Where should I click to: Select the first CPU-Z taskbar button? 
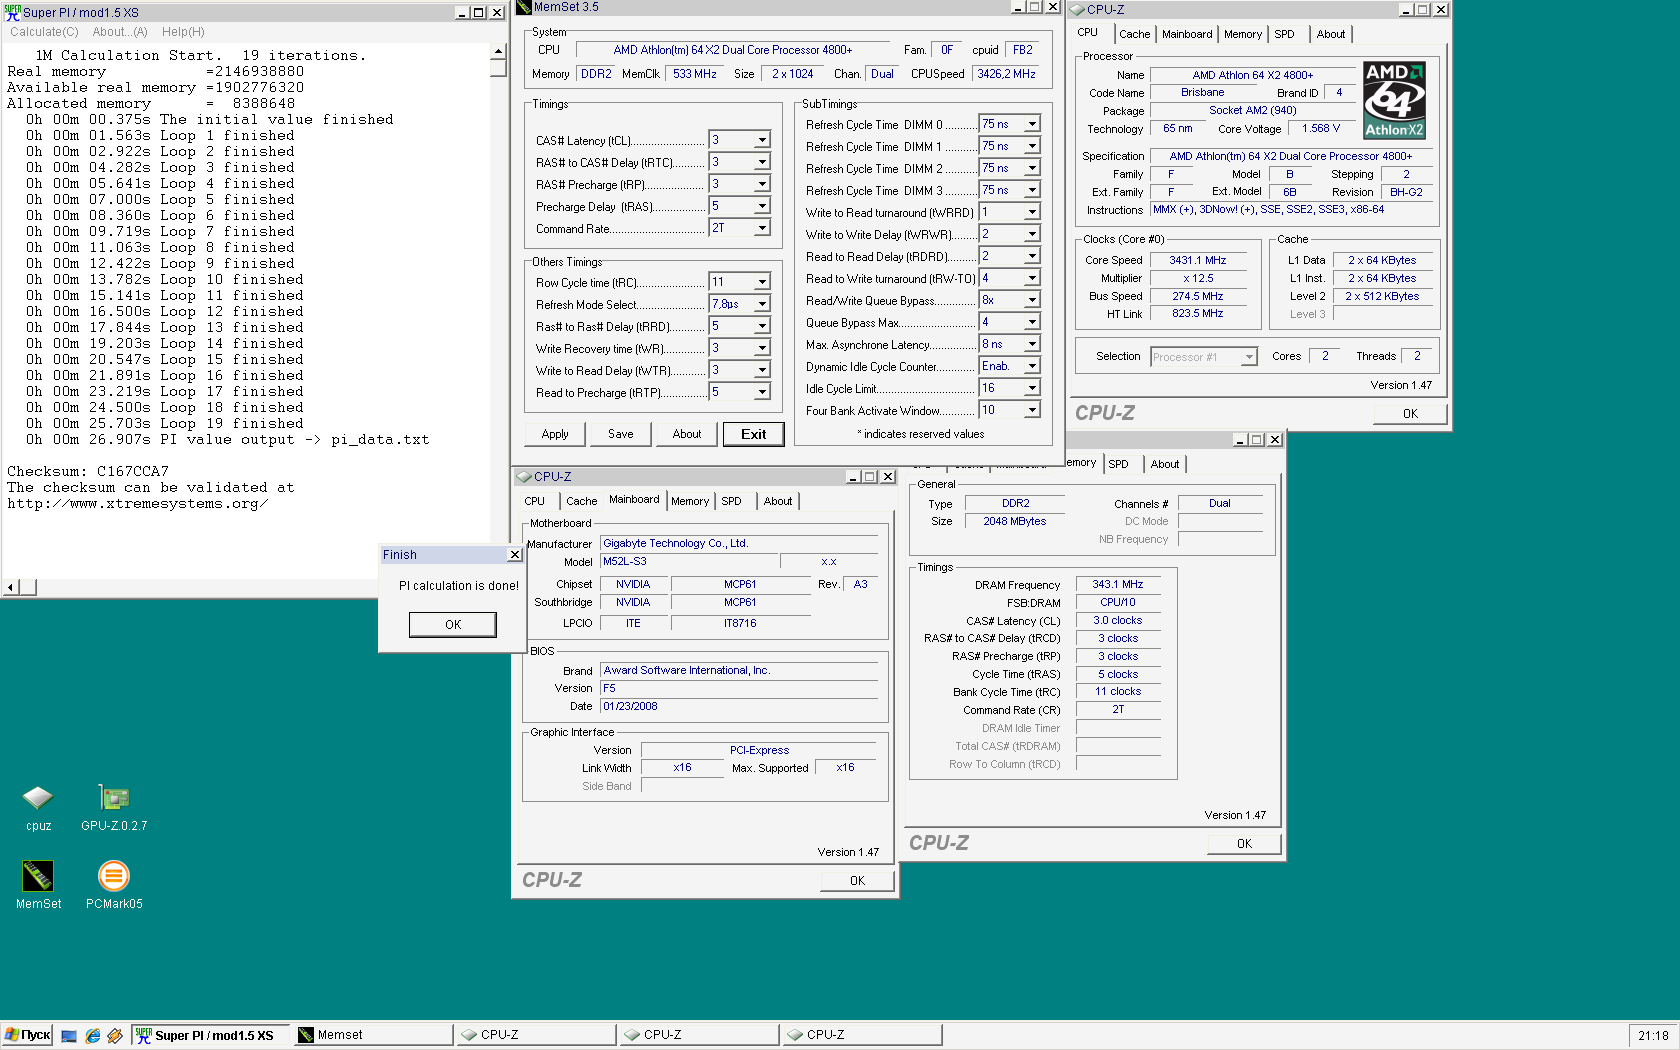pyautogui.click(x=535, y=1035)
